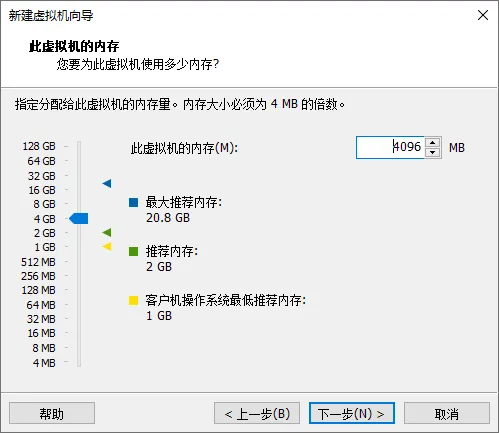Decrease memory with the spinner down arrow
Image resolution: width=499 pixels, height=433 pixels.
coord(433,152)
